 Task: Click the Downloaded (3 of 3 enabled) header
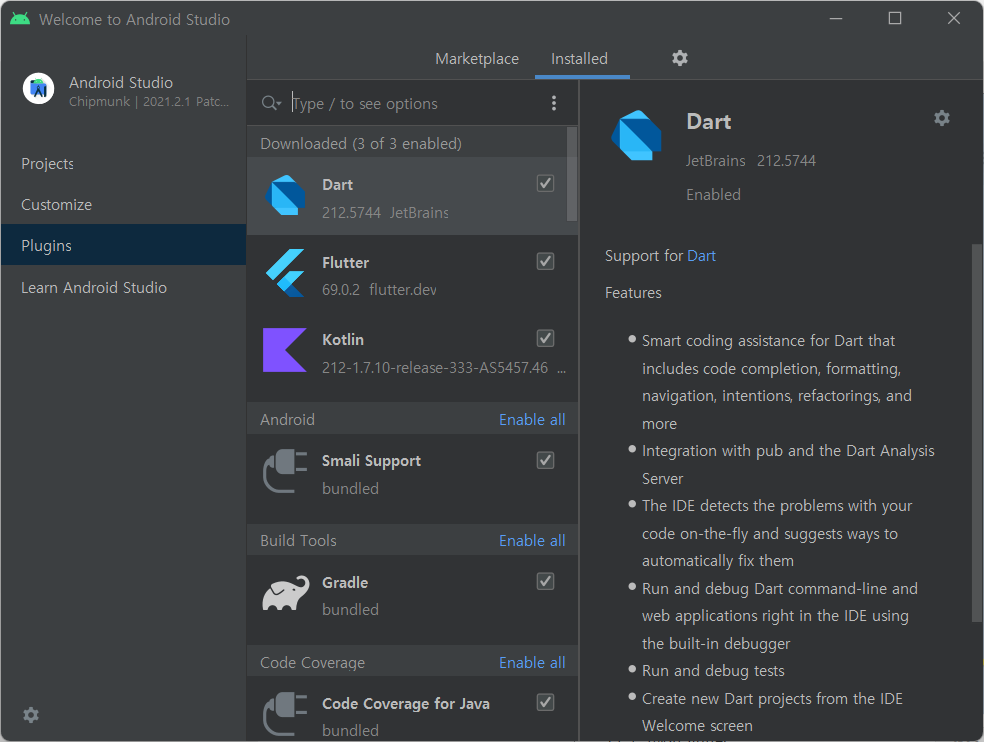(361, 144)
